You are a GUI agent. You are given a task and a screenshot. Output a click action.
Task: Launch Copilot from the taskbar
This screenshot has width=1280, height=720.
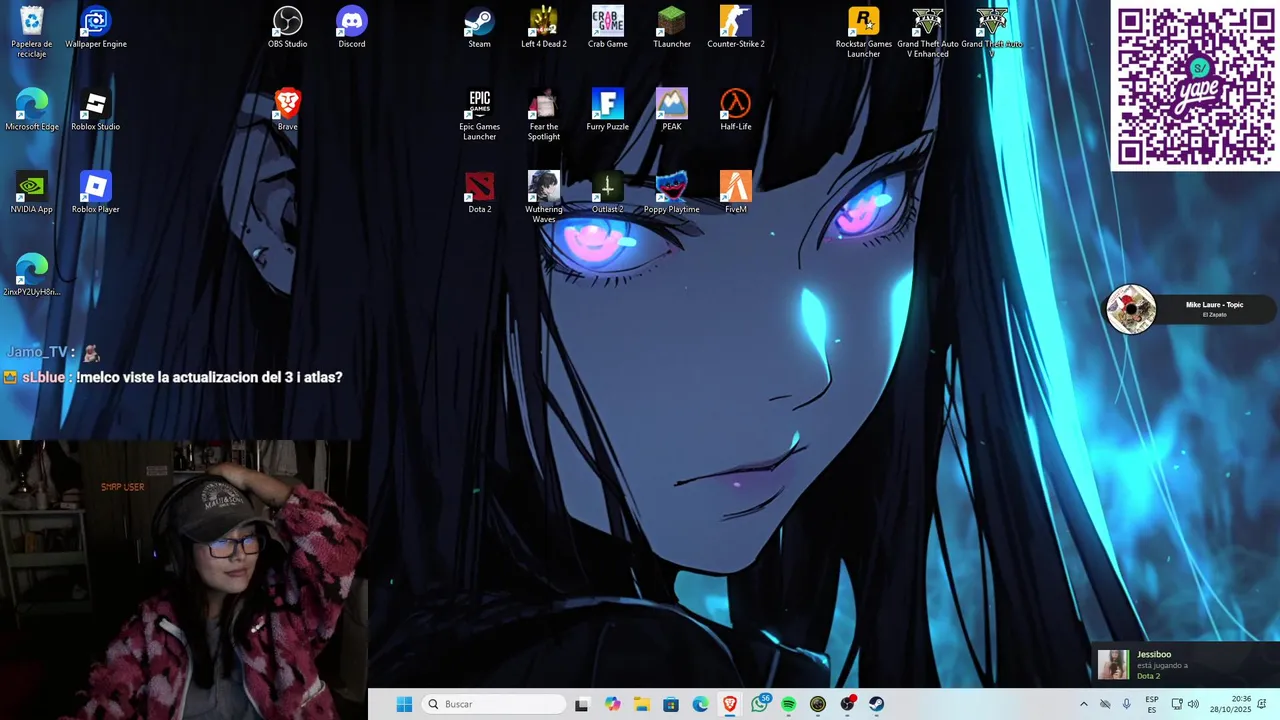click(x=612, y=704)
